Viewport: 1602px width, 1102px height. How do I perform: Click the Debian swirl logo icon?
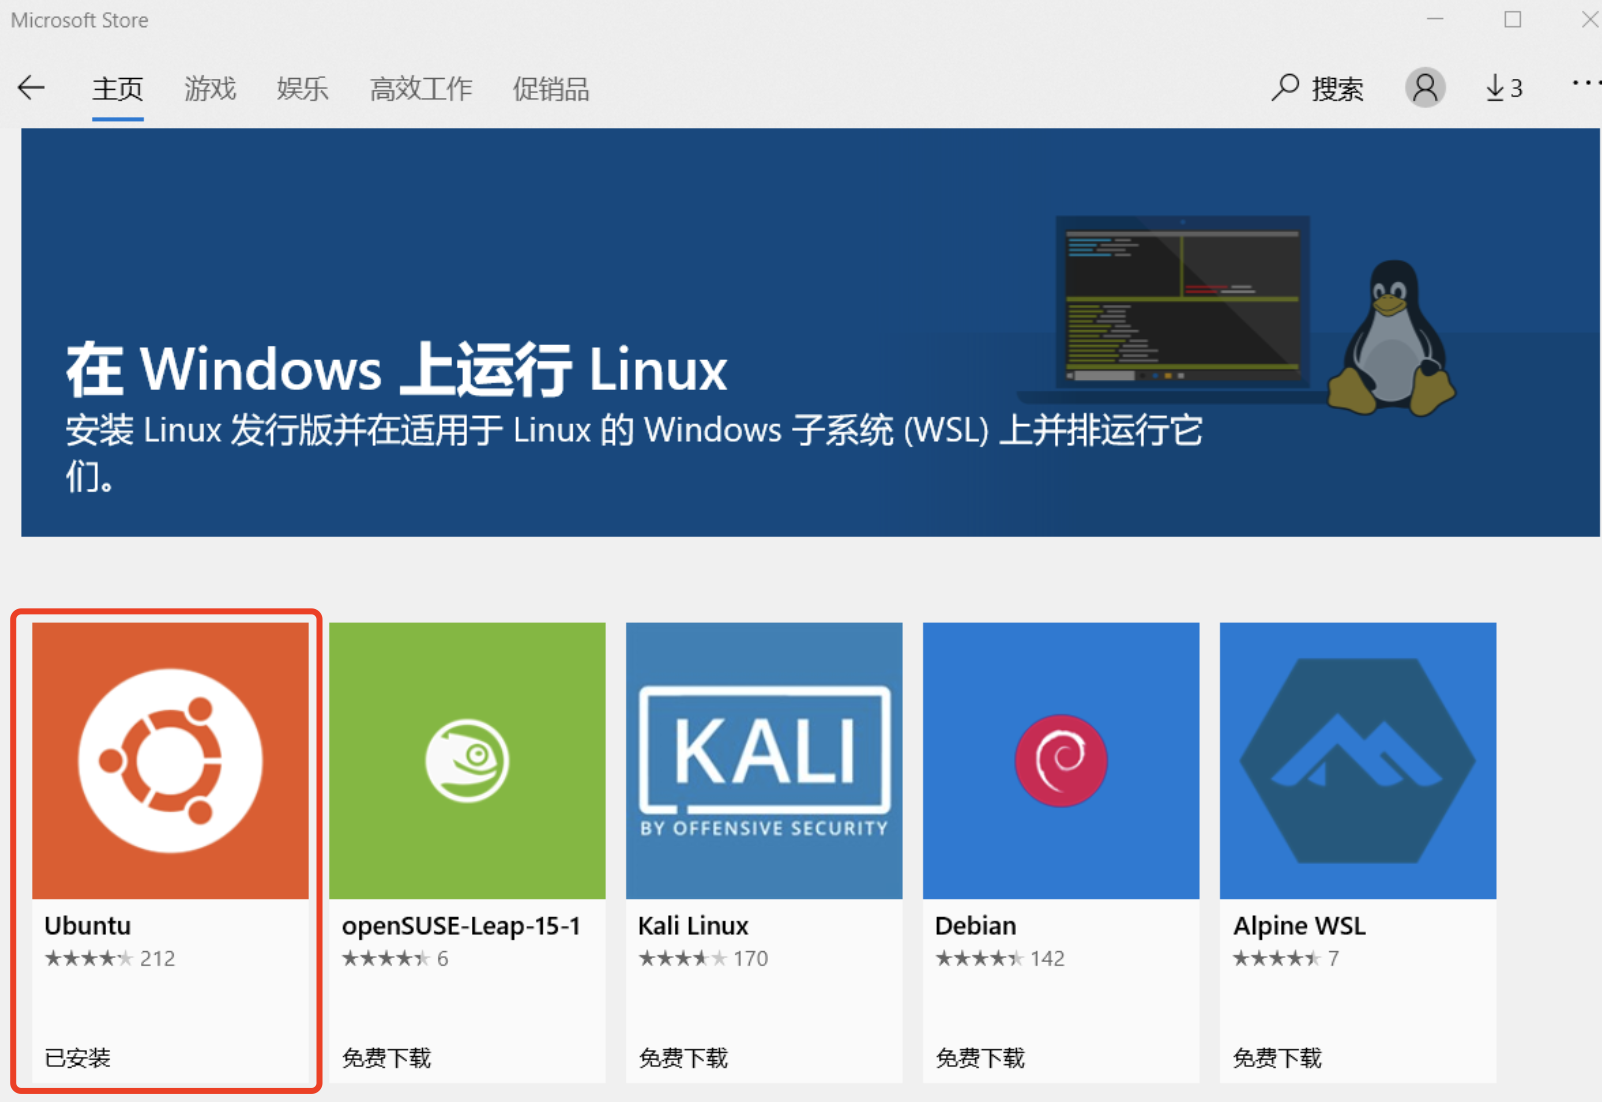coord(1060,758)
